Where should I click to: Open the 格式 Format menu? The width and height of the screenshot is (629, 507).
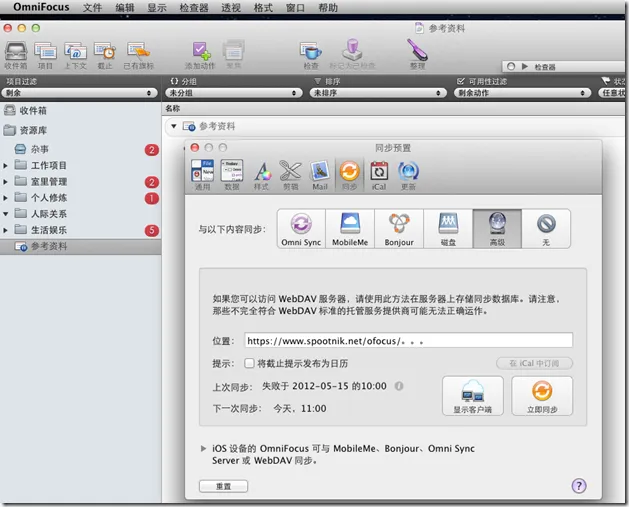pyautogui.click(x=263, y=8)
